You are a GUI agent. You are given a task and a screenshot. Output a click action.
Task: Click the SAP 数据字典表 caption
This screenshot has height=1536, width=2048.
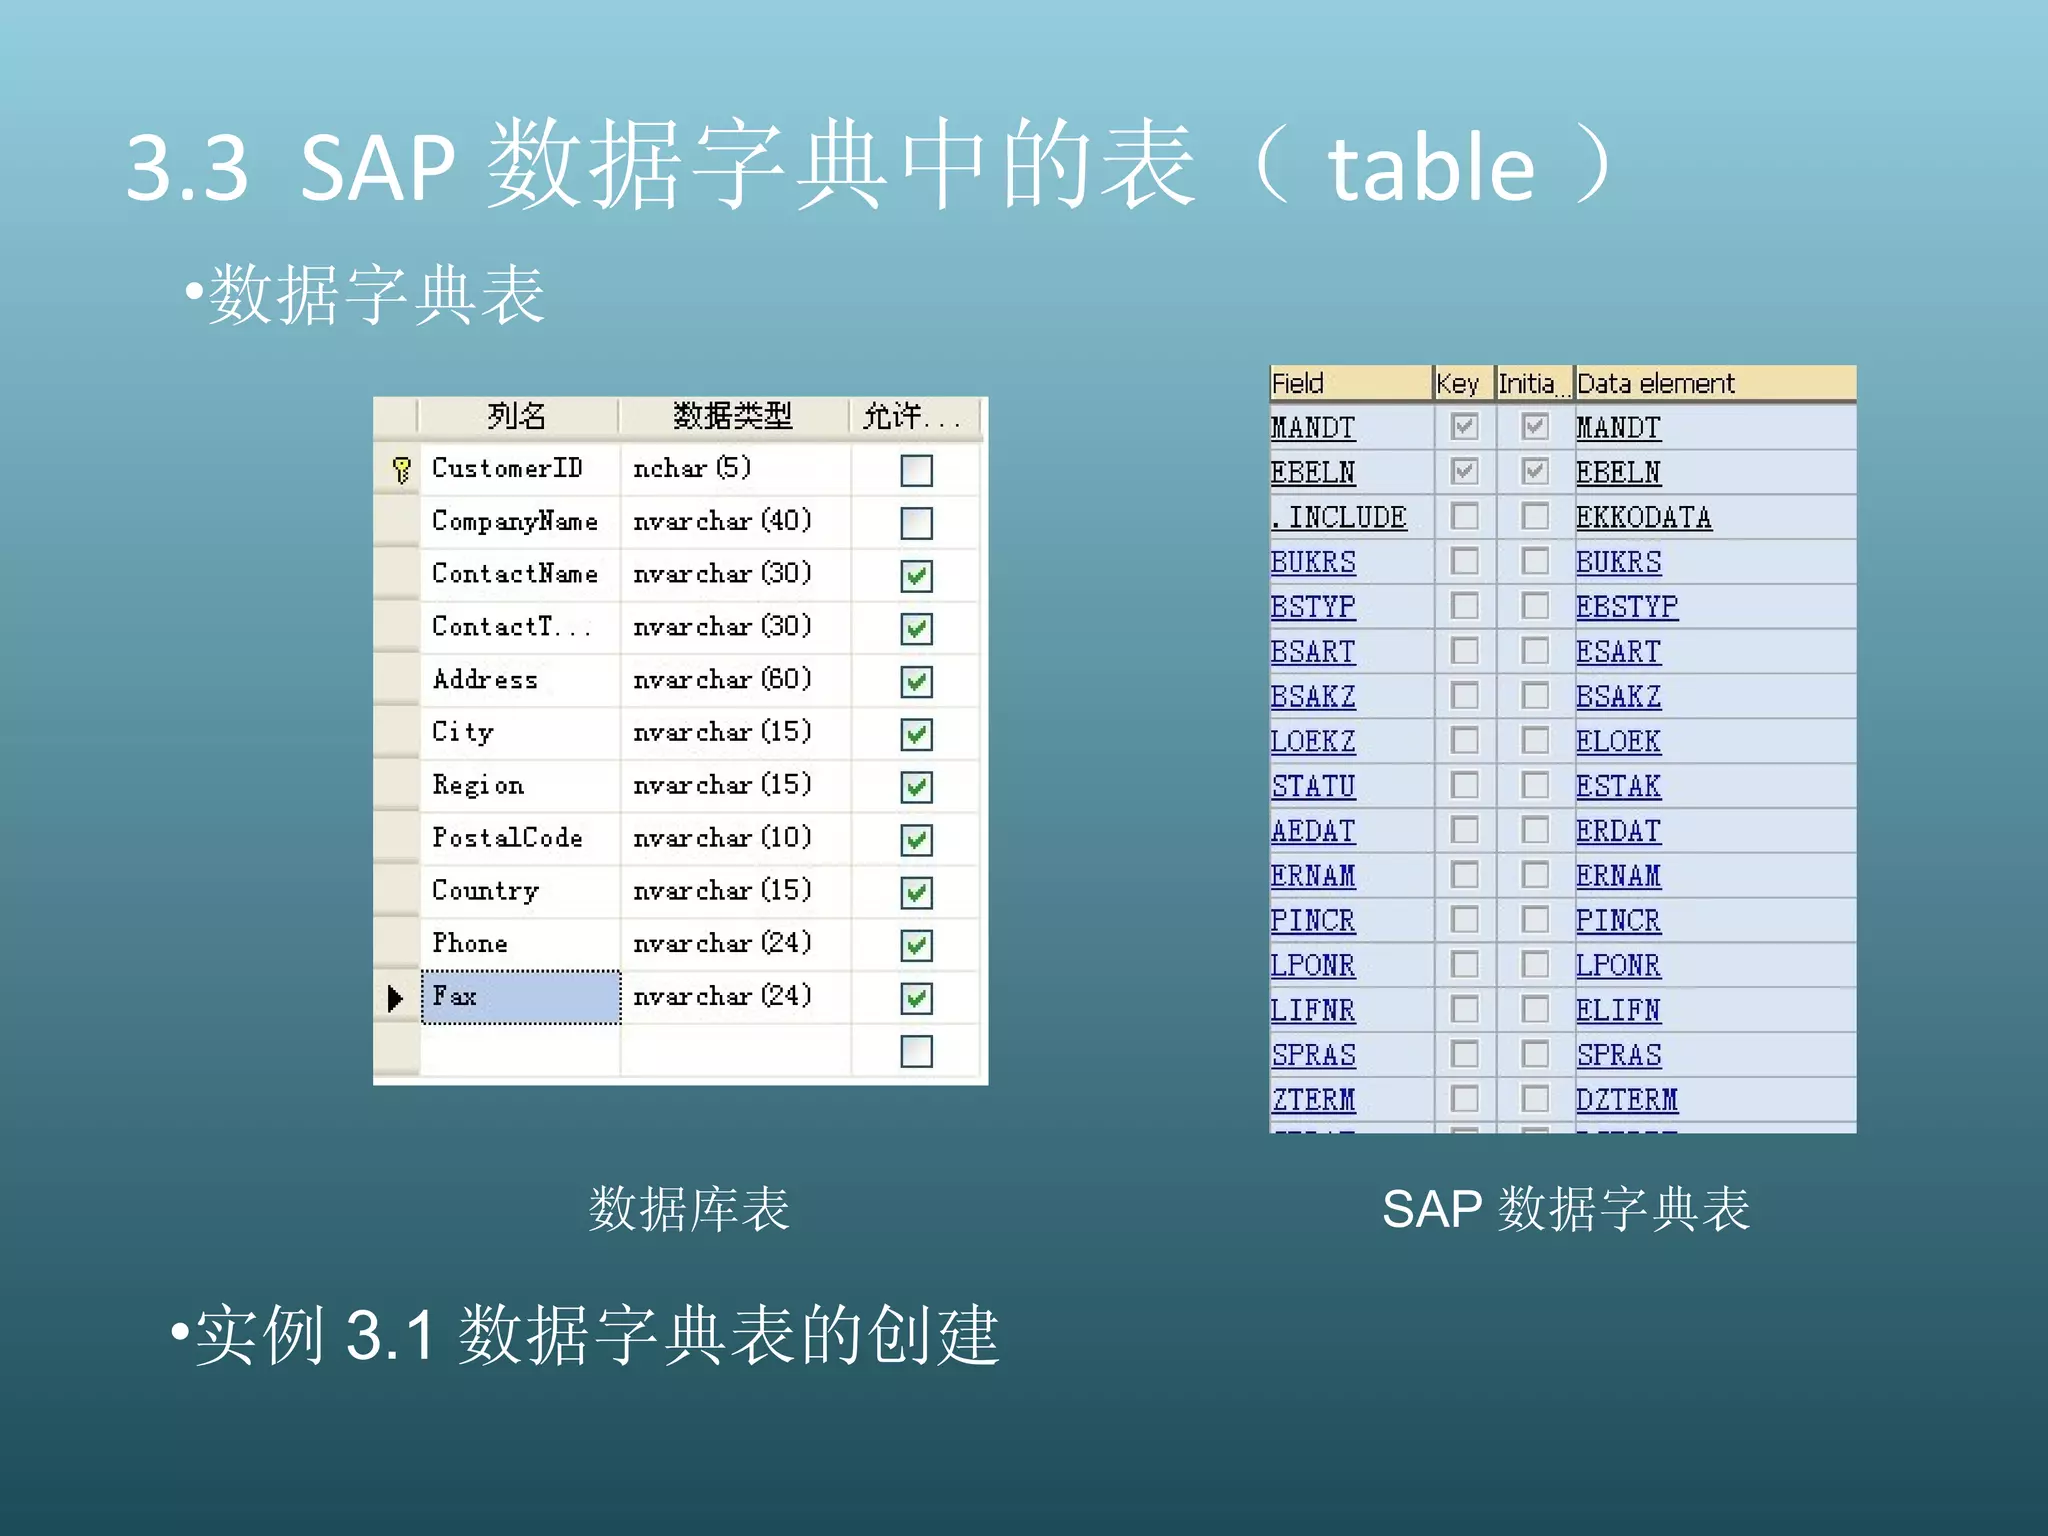[x=1566, y=1209]
